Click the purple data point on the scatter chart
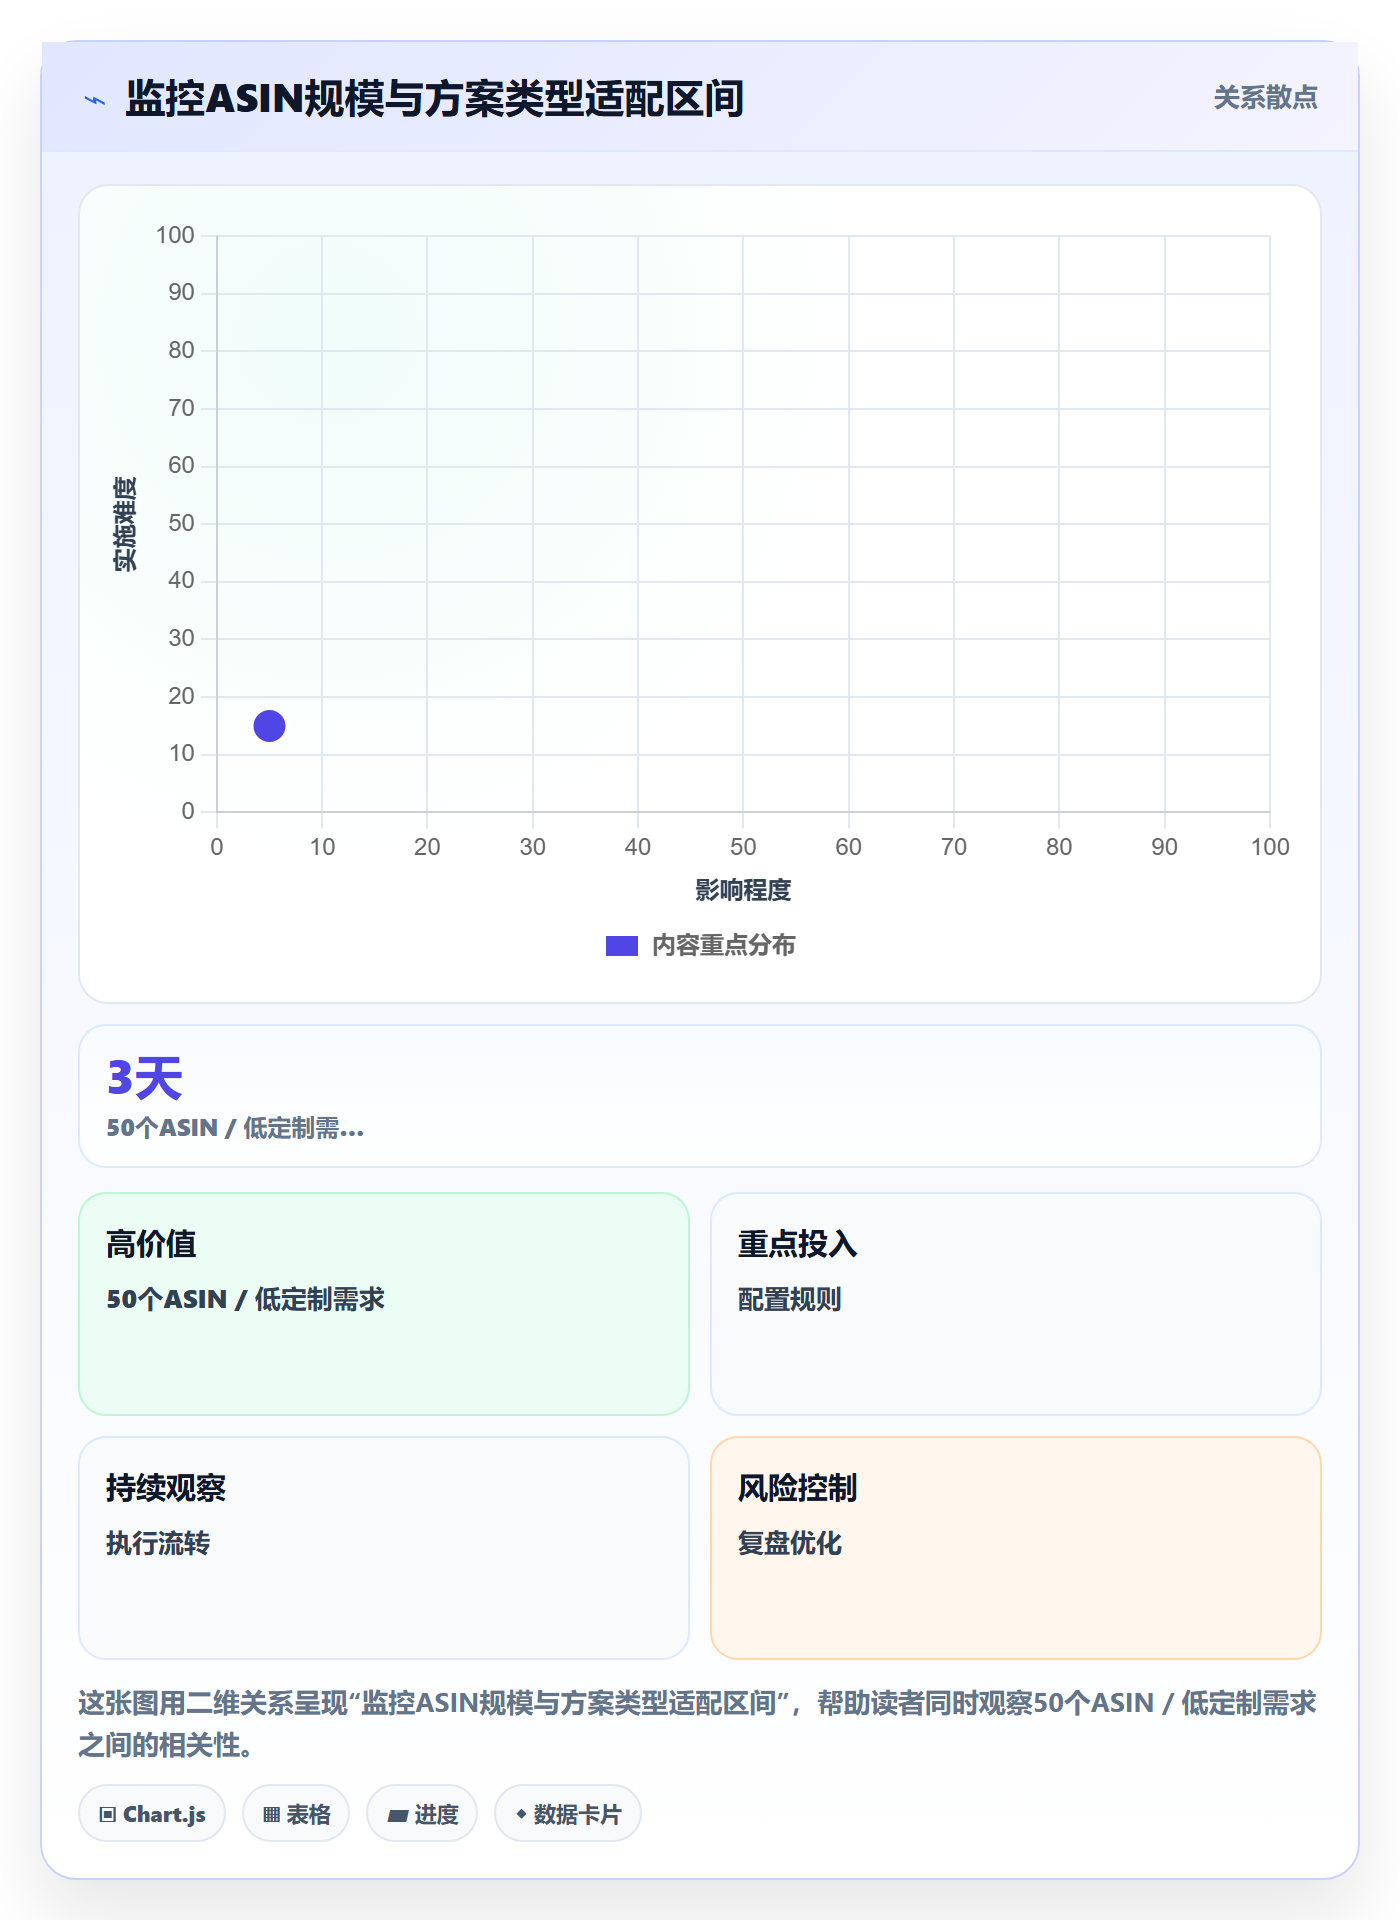Screen dimensions: 1400x1920 pos(269,726)
